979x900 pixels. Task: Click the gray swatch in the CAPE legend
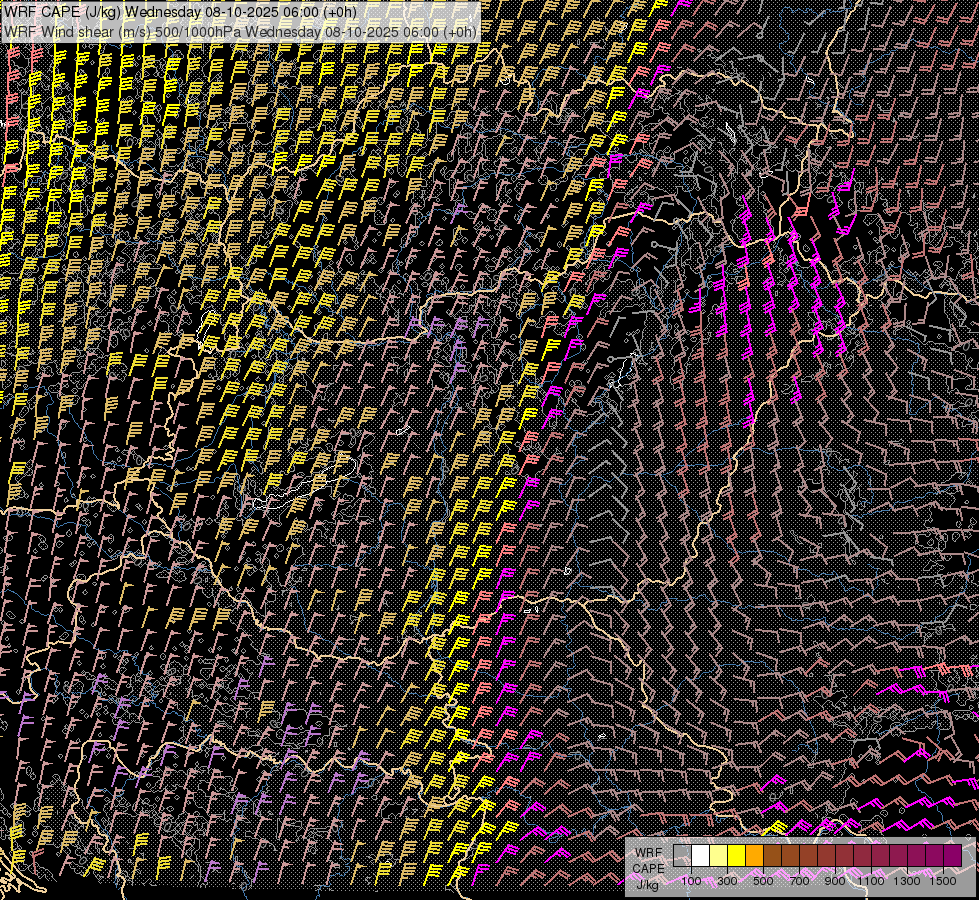(x=683, y=855)
